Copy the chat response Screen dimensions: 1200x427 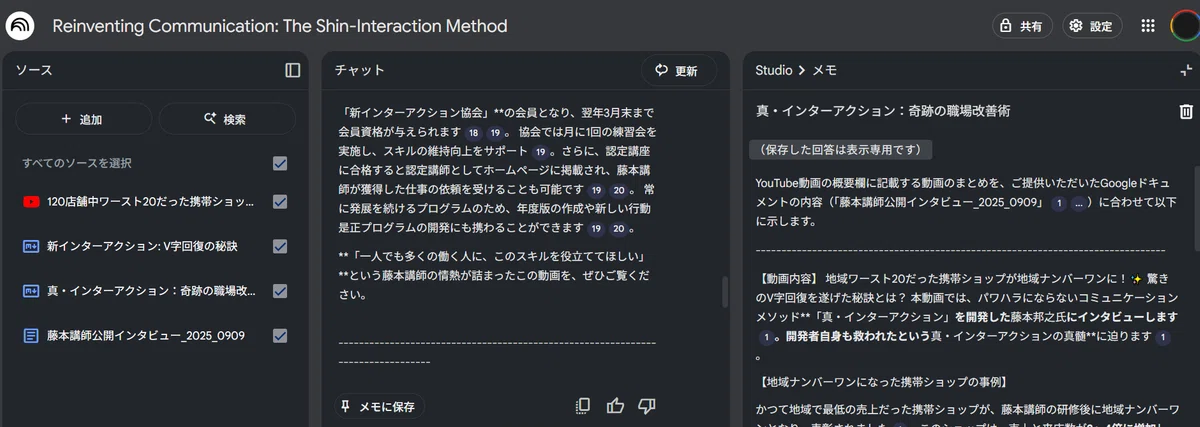click(583, 406)
